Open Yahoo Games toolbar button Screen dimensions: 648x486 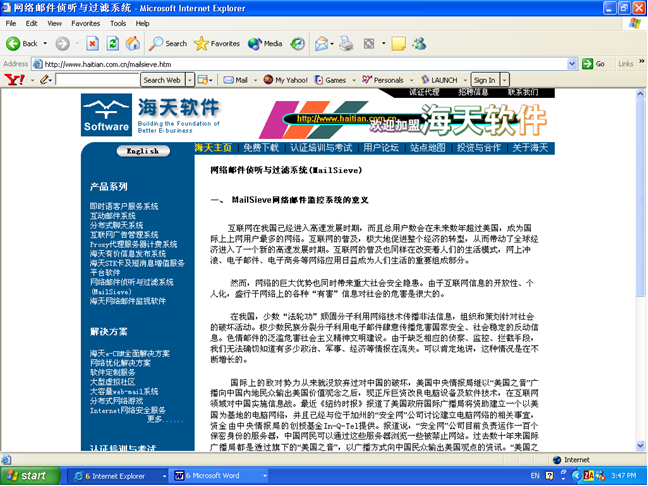330,80
